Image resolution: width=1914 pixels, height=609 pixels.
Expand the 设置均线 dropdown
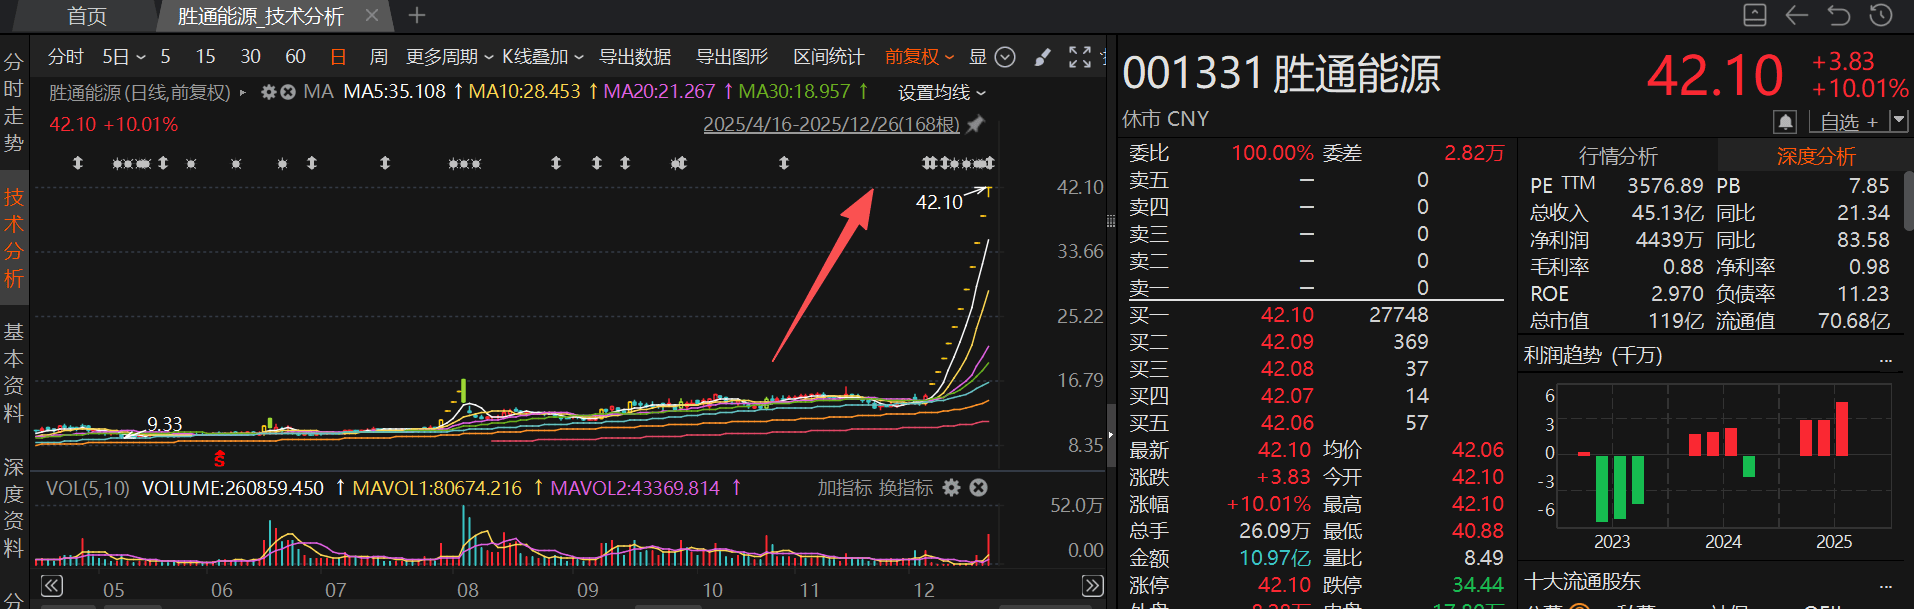tap(942, 93)
